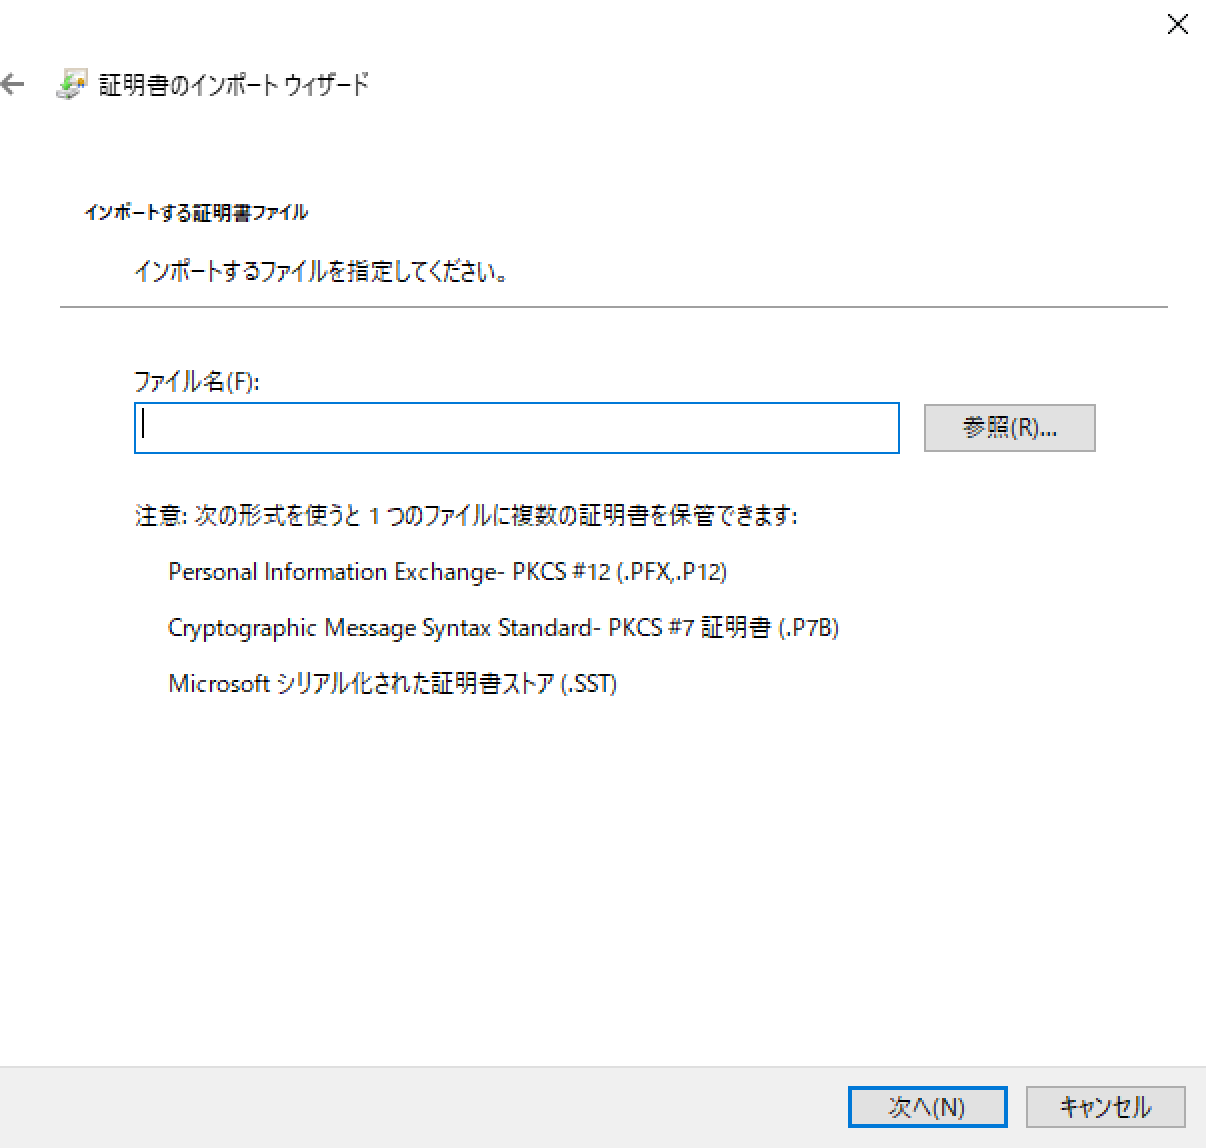Image resolution: width=1206 pixels, height=1148 pixels.
Task: Close the wizard with the X button
Action: [1178, 25]
